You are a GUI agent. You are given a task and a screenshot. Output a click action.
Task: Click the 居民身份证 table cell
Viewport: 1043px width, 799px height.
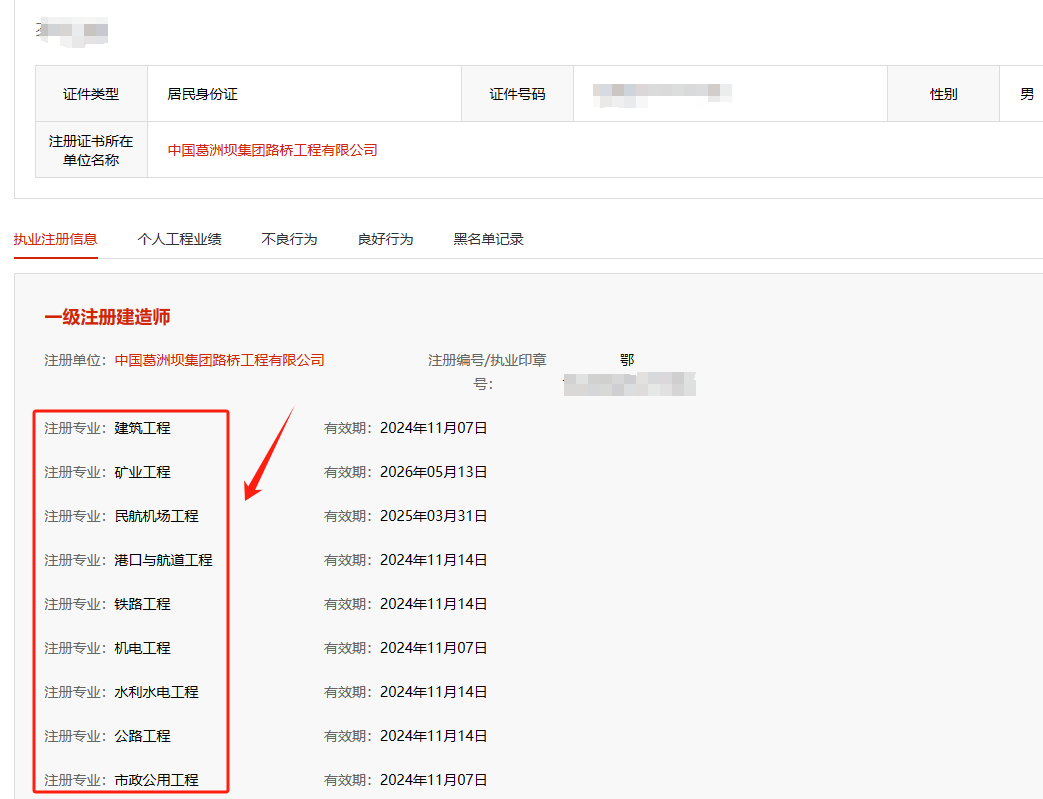[202, 94]
